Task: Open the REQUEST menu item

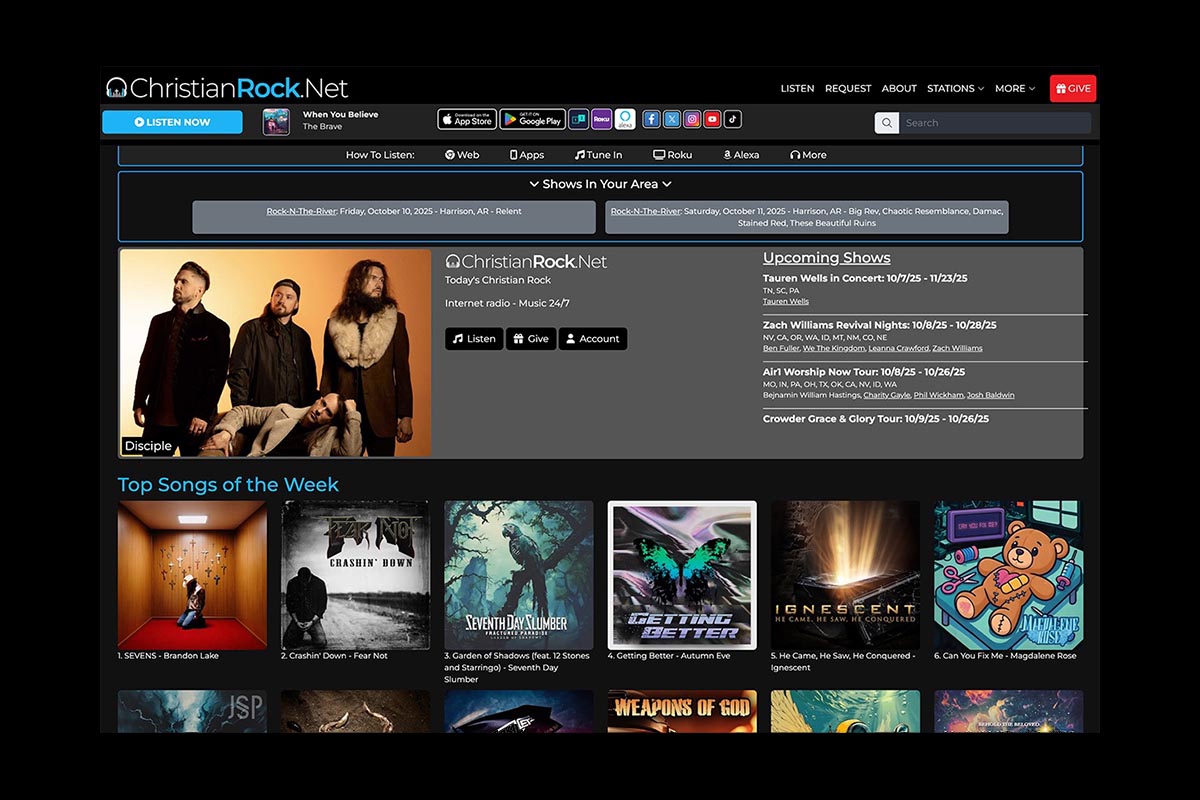Action: pyautogui.click(x=848, y=89)
